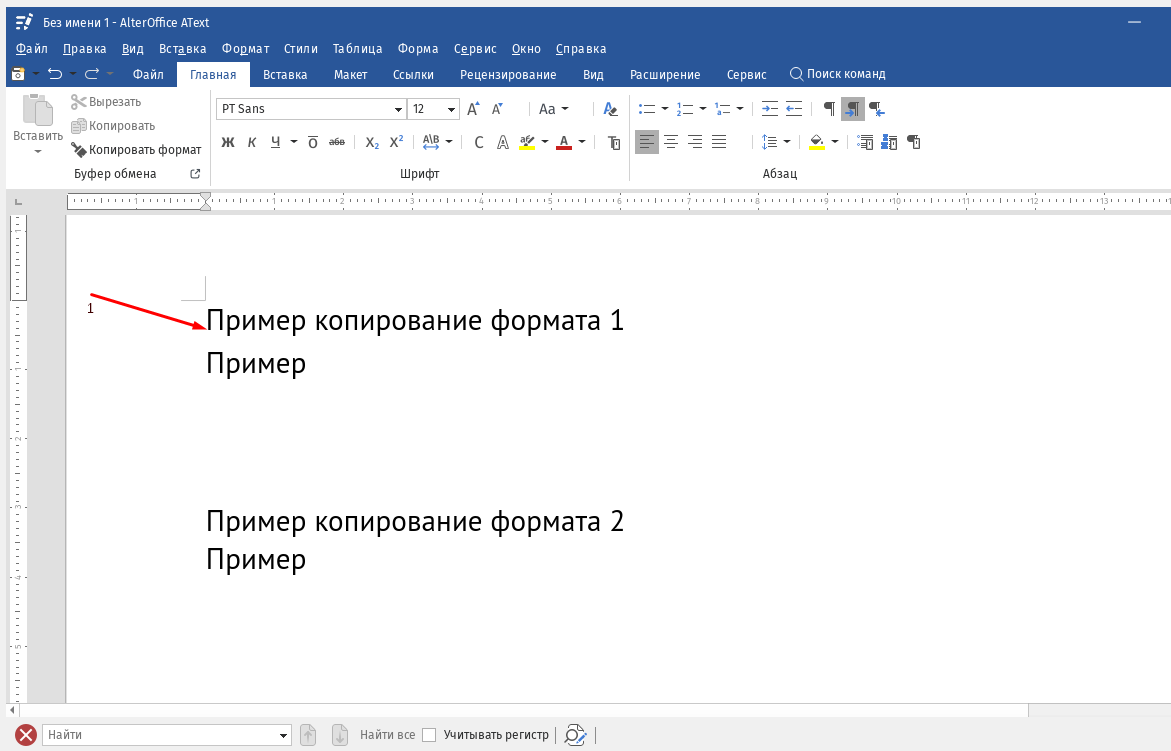This screenshot has width=1171, height=751.
Task: Align text left
Action: coord(647,142)
